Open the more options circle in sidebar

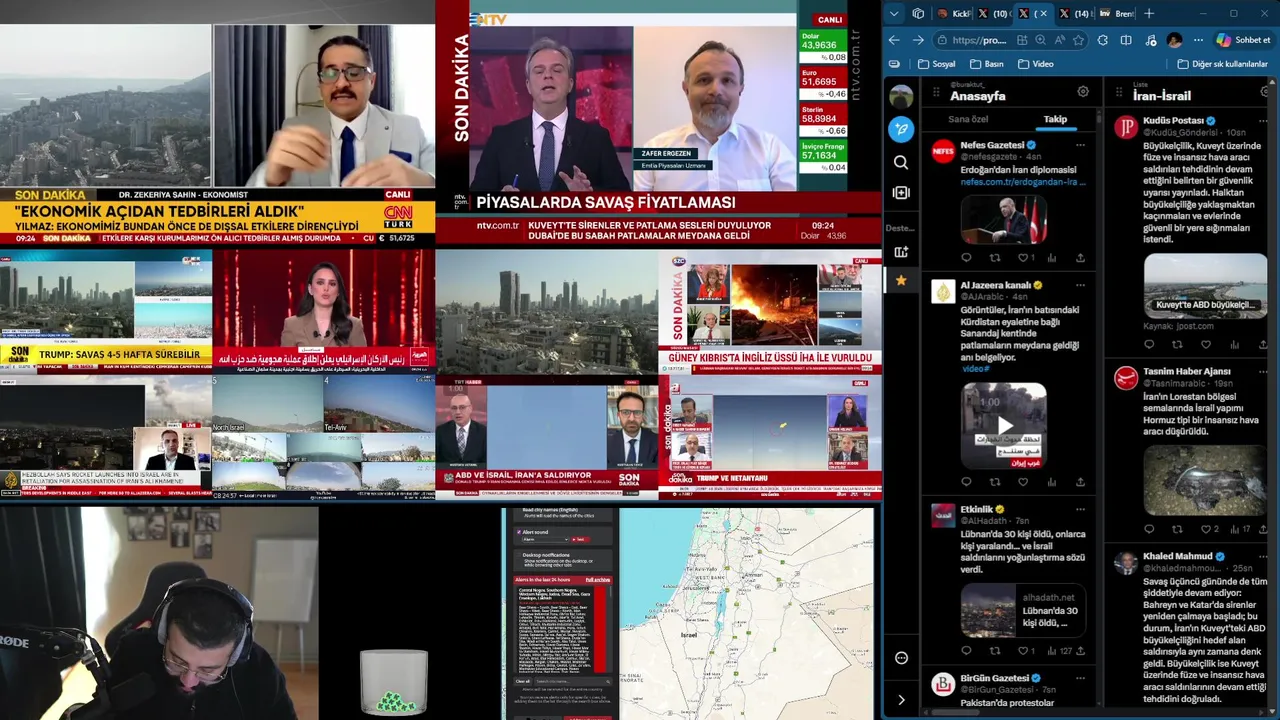pyautogui.click(x=901, y=658)
